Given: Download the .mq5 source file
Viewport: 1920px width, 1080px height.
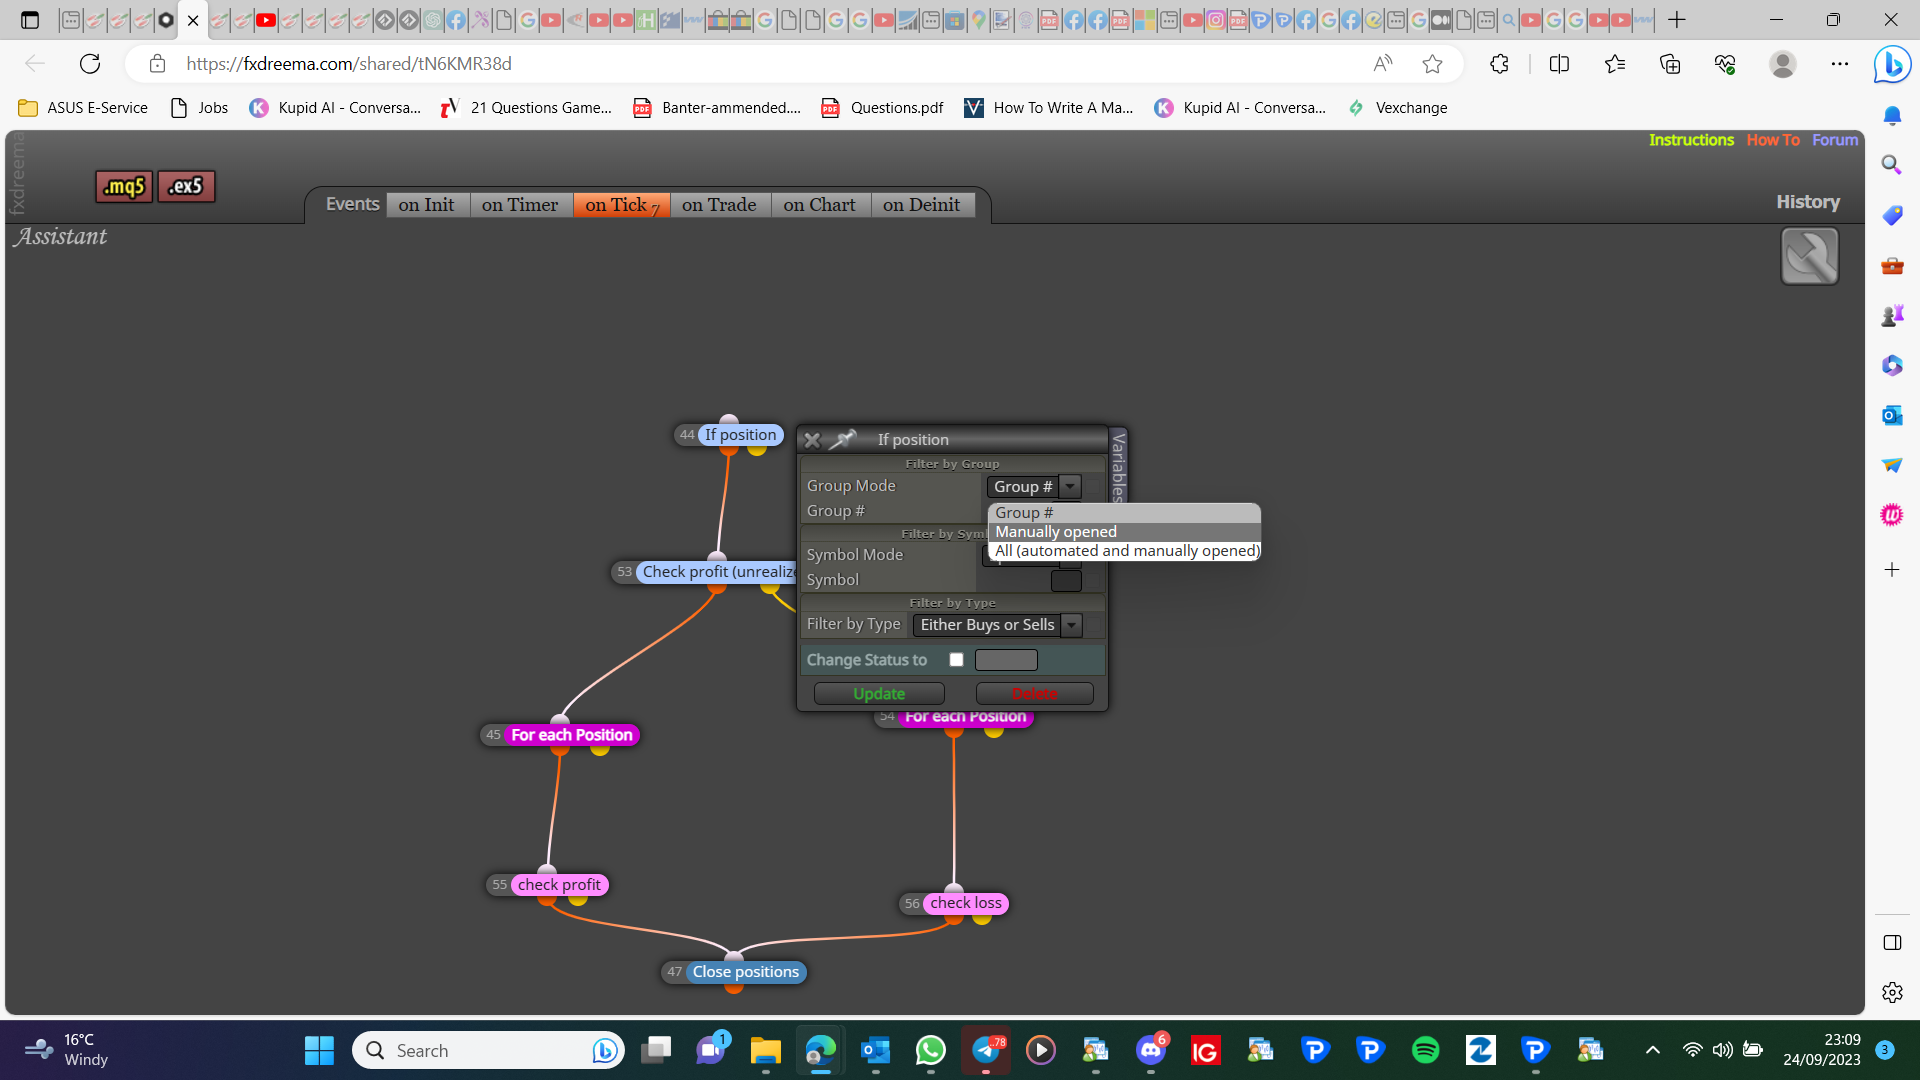Looking at the screenshot, I should 124,186.
